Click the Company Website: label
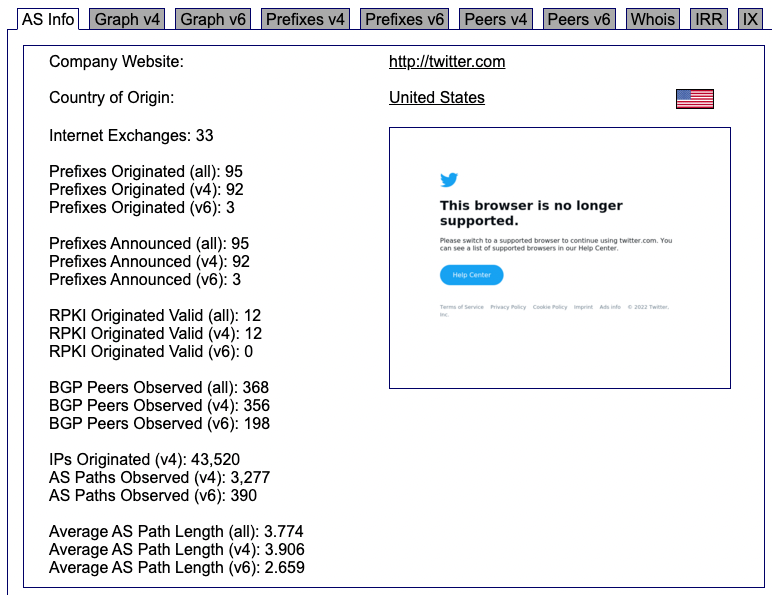The width and height of the screenshot is (772, 595). coord(116,62)
